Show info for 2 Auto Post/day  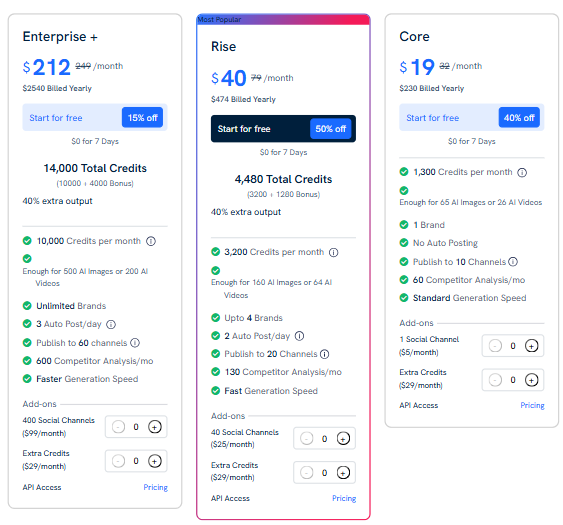point(299,336)
